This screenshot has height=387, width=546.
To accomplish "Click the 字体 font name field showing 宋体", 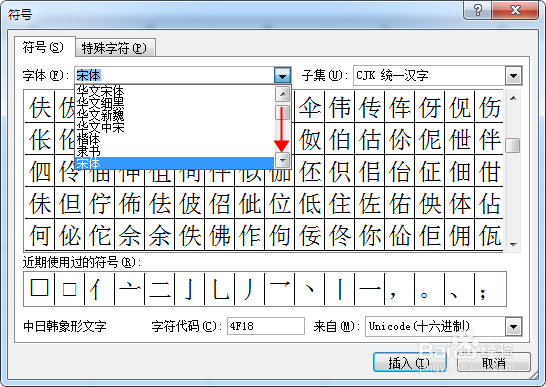I will pos(174,75).
